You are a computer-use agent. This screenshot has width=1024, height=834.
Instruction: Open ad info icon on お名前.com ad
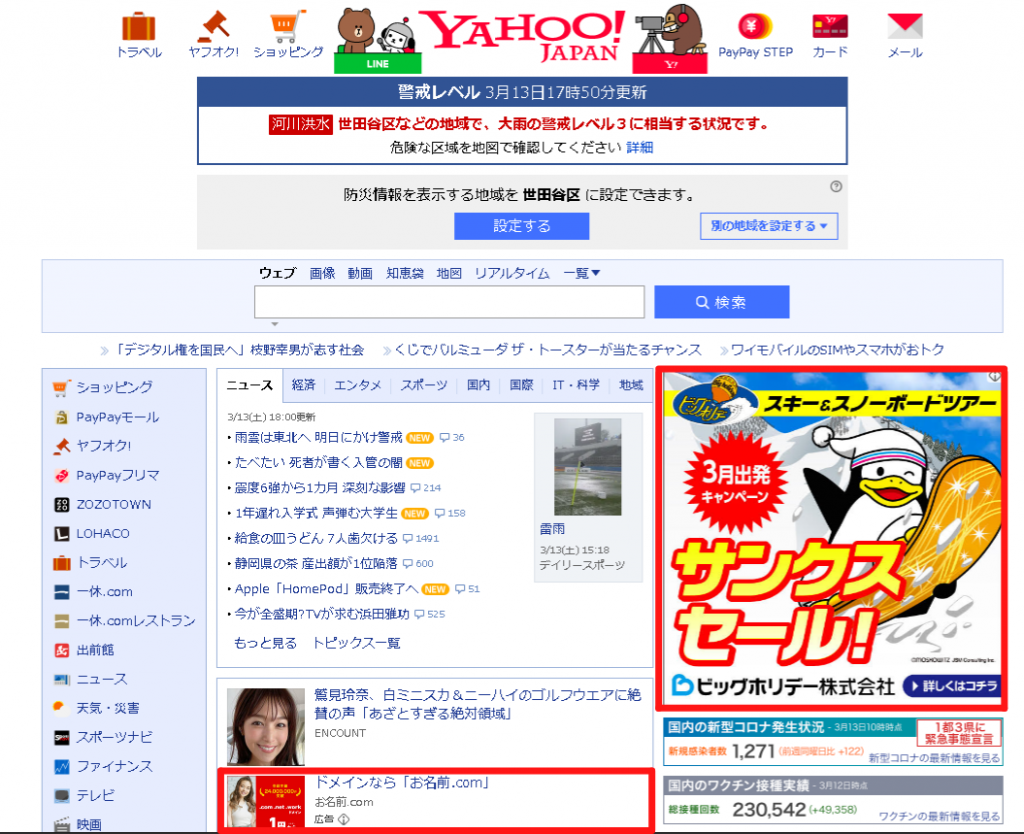[x=344, y=819]
